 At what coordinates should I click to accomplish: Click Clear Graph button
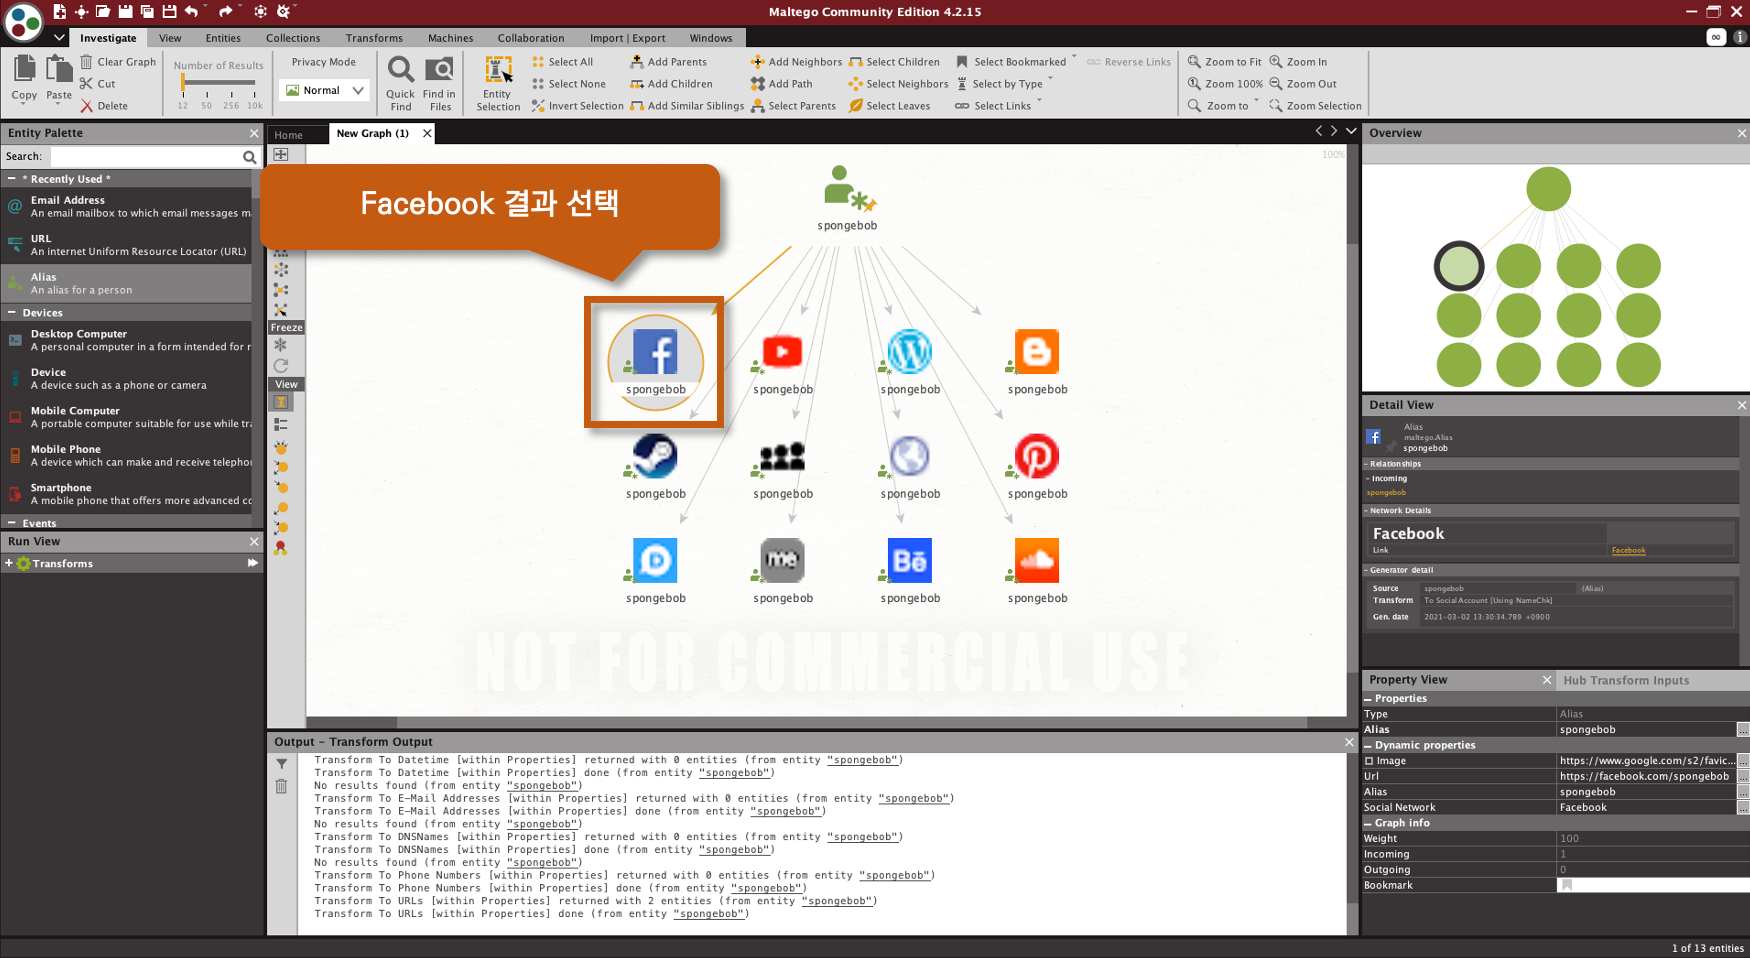click(118, 62)
